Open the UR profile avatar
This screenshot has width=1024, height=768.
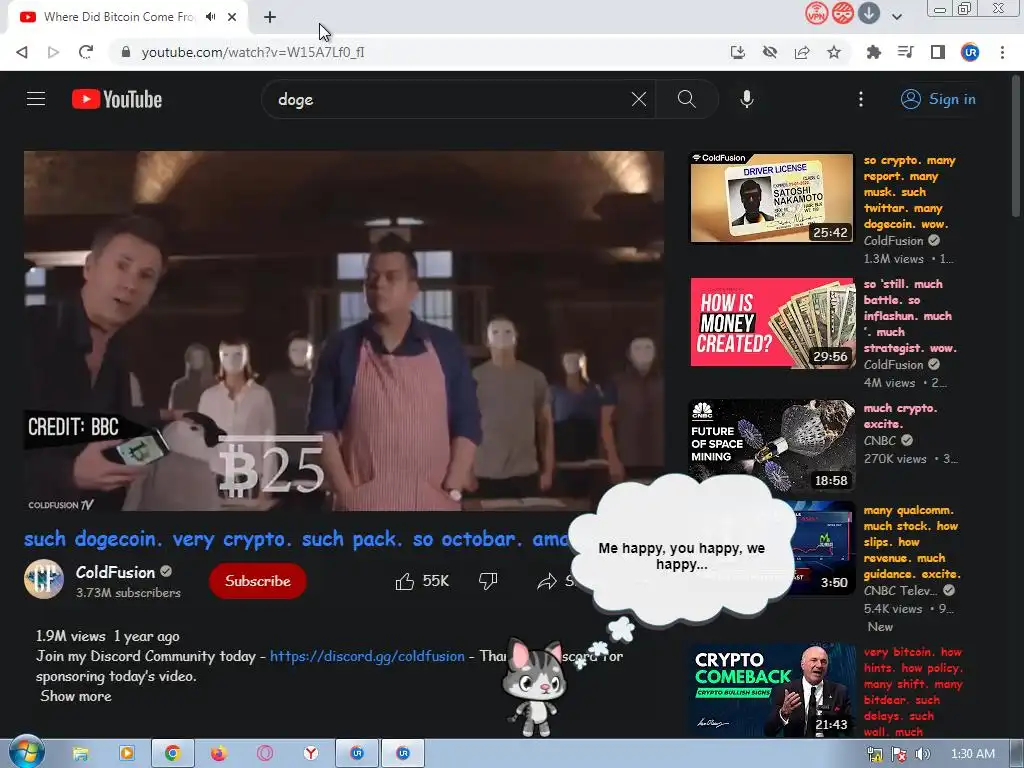970,52
